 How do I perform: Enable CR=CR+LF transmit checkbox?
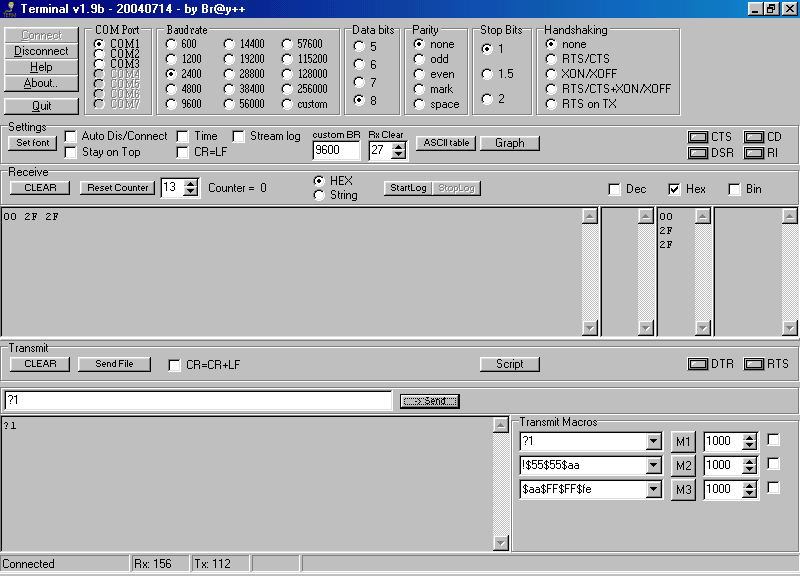coord(174,365)
